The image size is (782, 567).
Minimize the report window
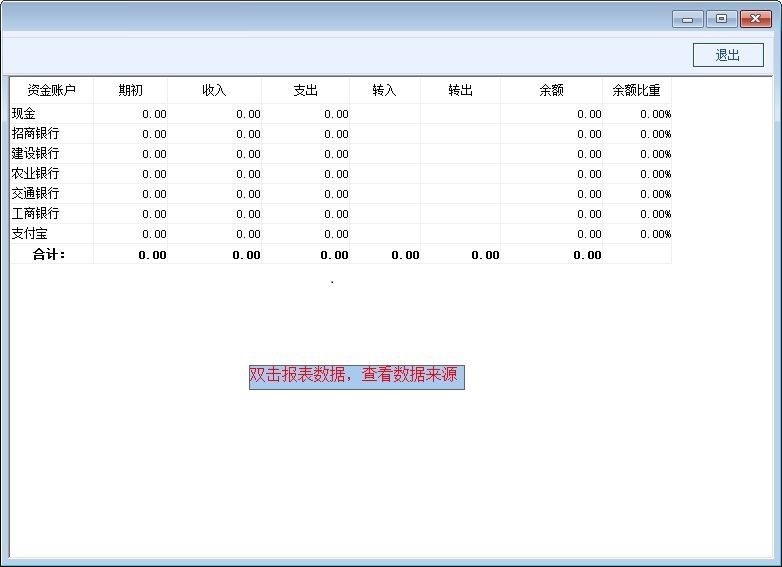[x=688, y=19]
